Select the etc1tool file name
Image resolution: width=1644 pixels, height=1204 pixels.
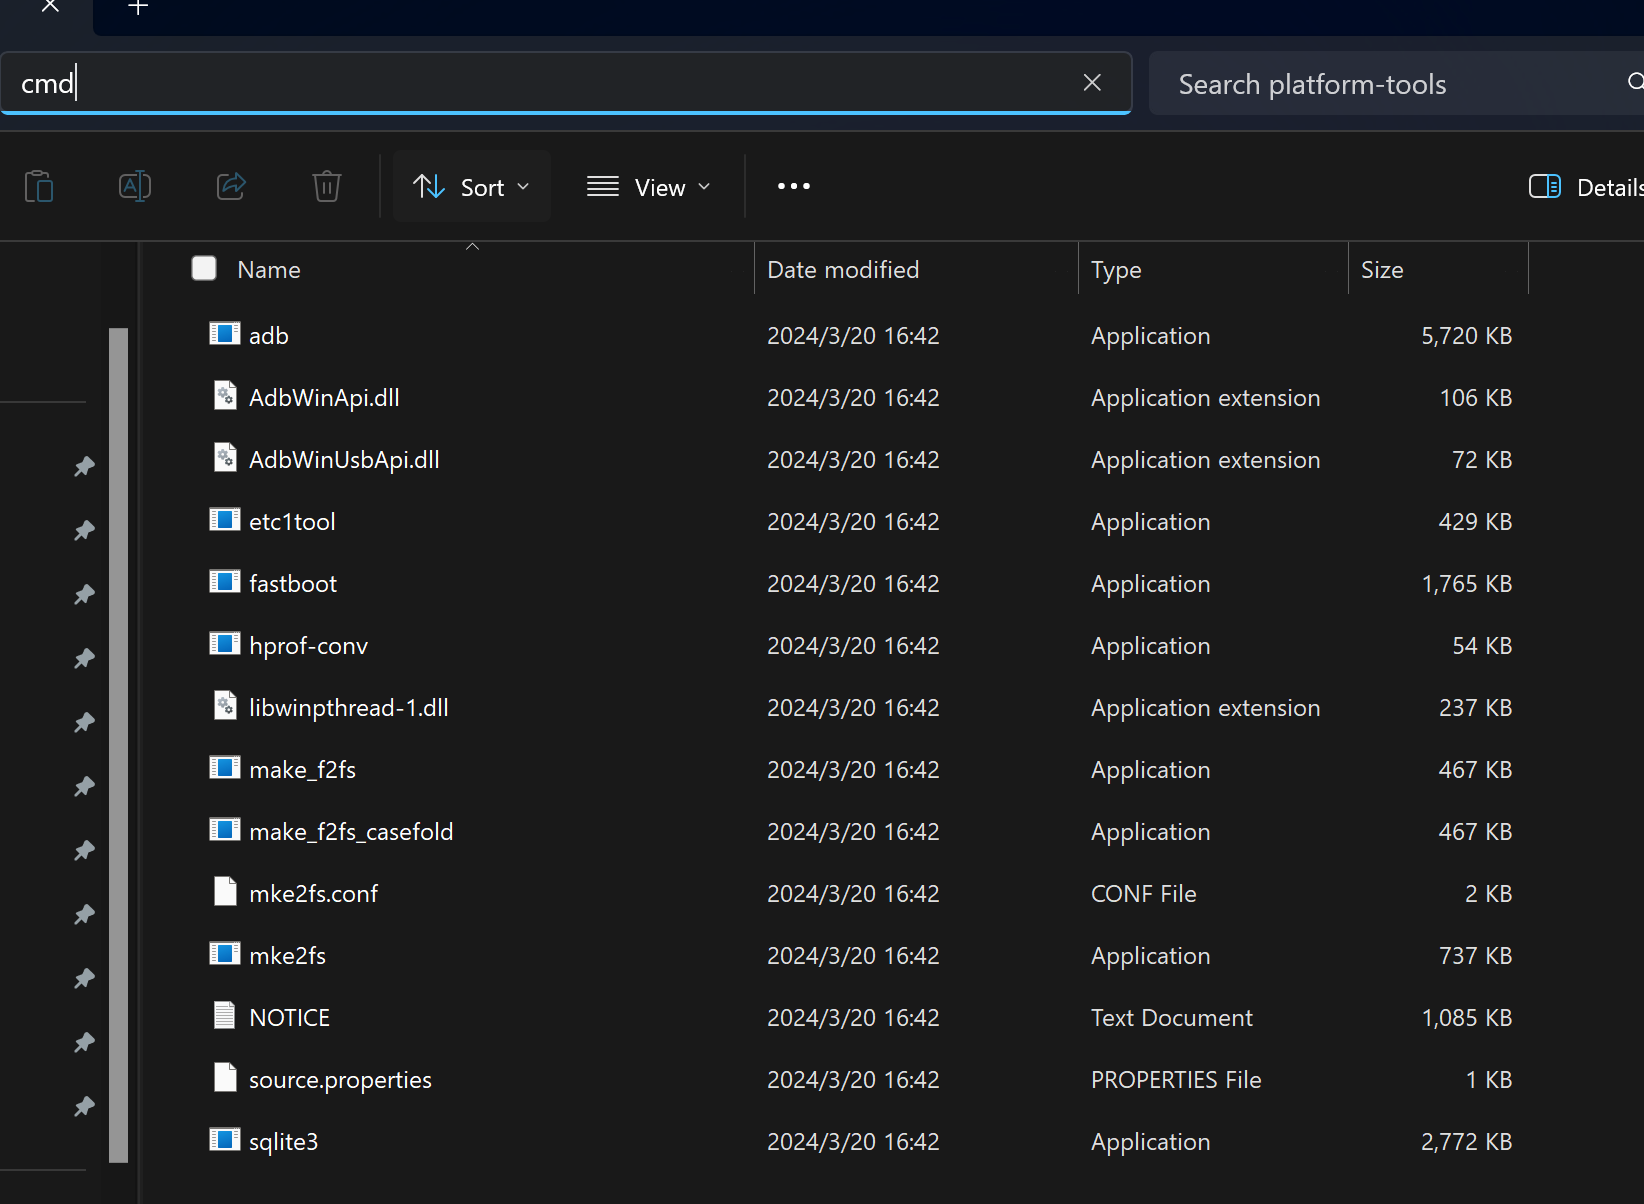point(292,522)
